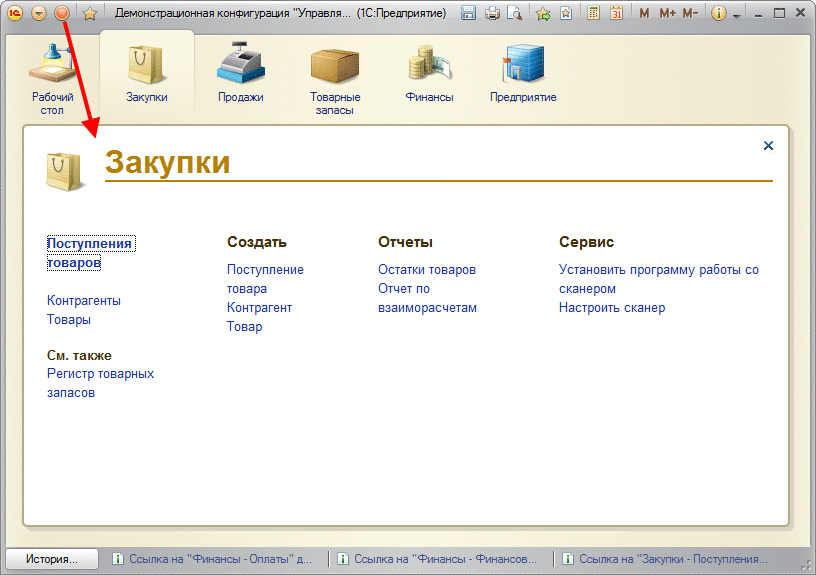
Task: Close the Закупки panel with X
Action: [x=768, y=146]
